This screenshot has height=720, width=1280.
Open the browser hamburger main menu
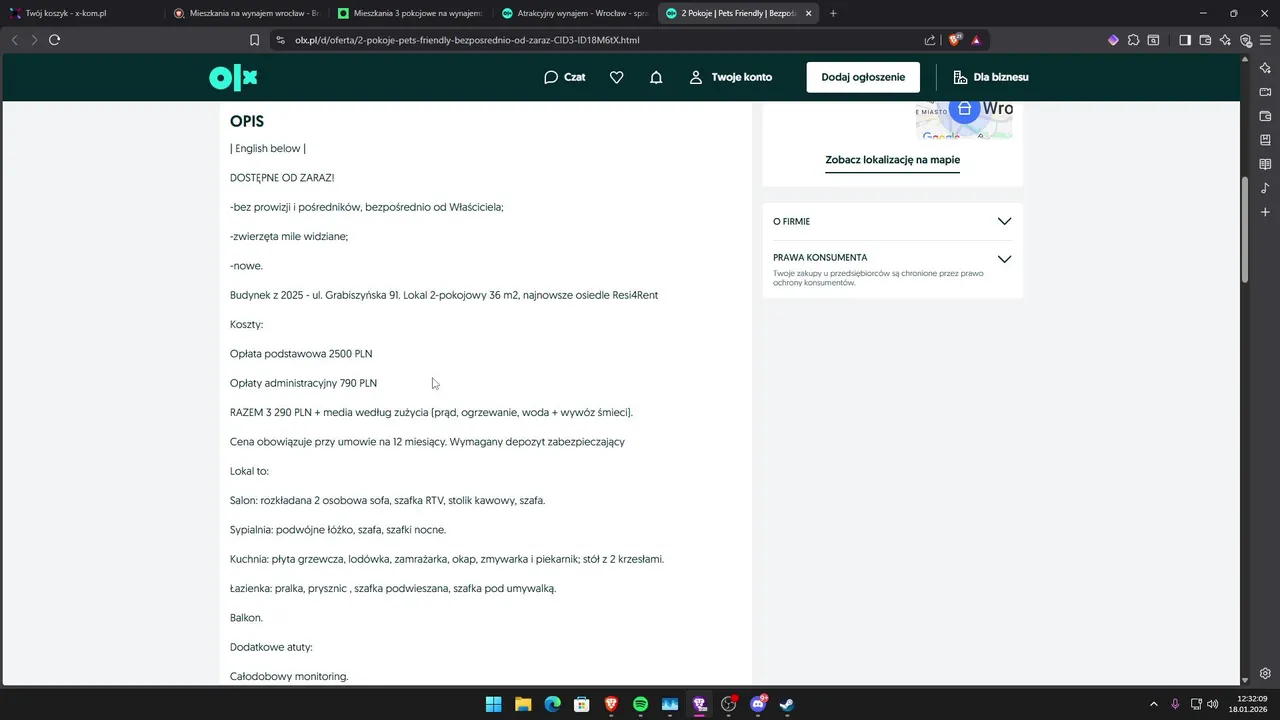(x=1265, y=40)
